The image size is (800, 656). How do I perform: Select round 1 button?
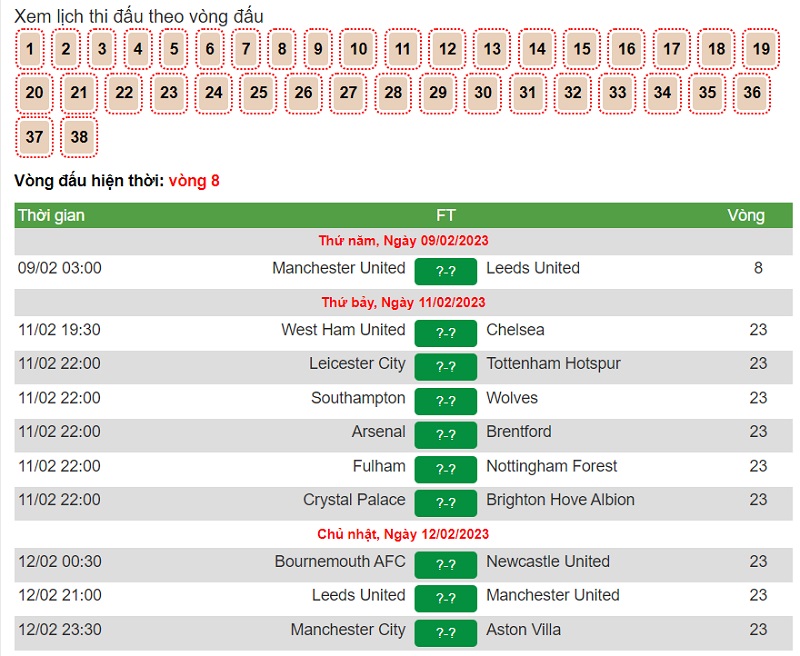click(x=30, y=48)
